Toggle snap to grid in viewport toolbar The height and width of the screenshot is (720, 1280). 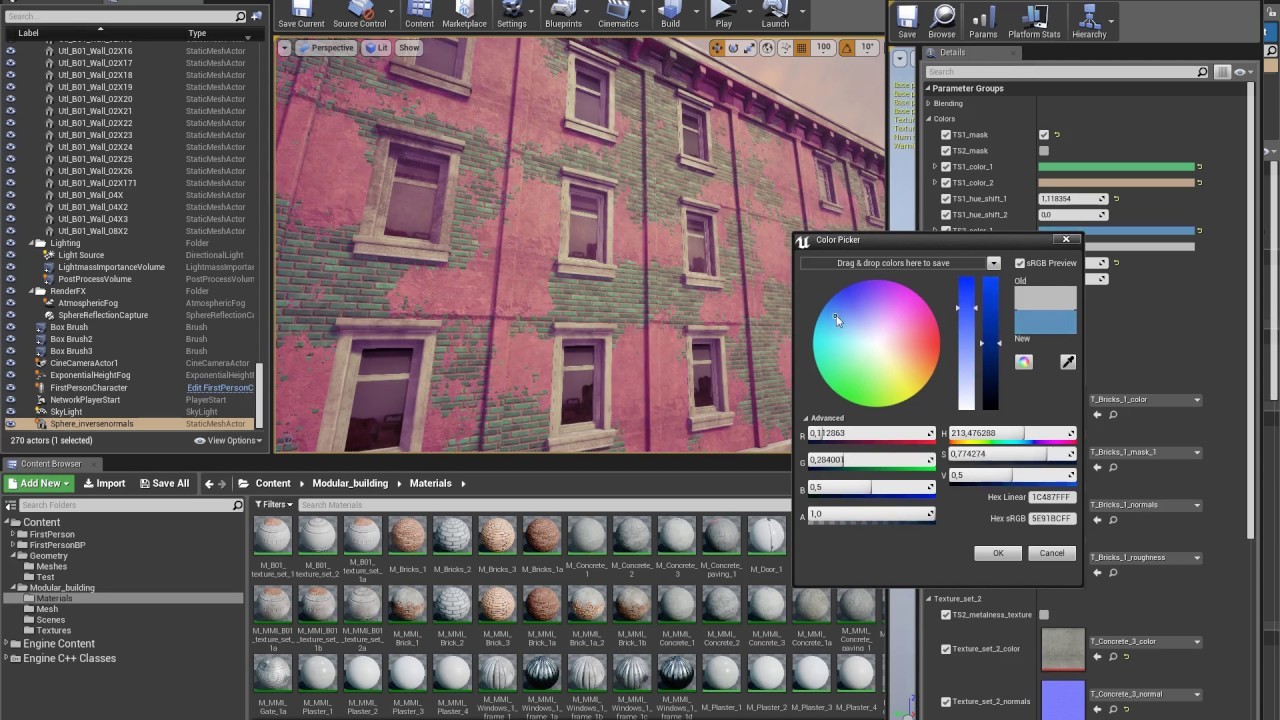(x=802, y=47)
